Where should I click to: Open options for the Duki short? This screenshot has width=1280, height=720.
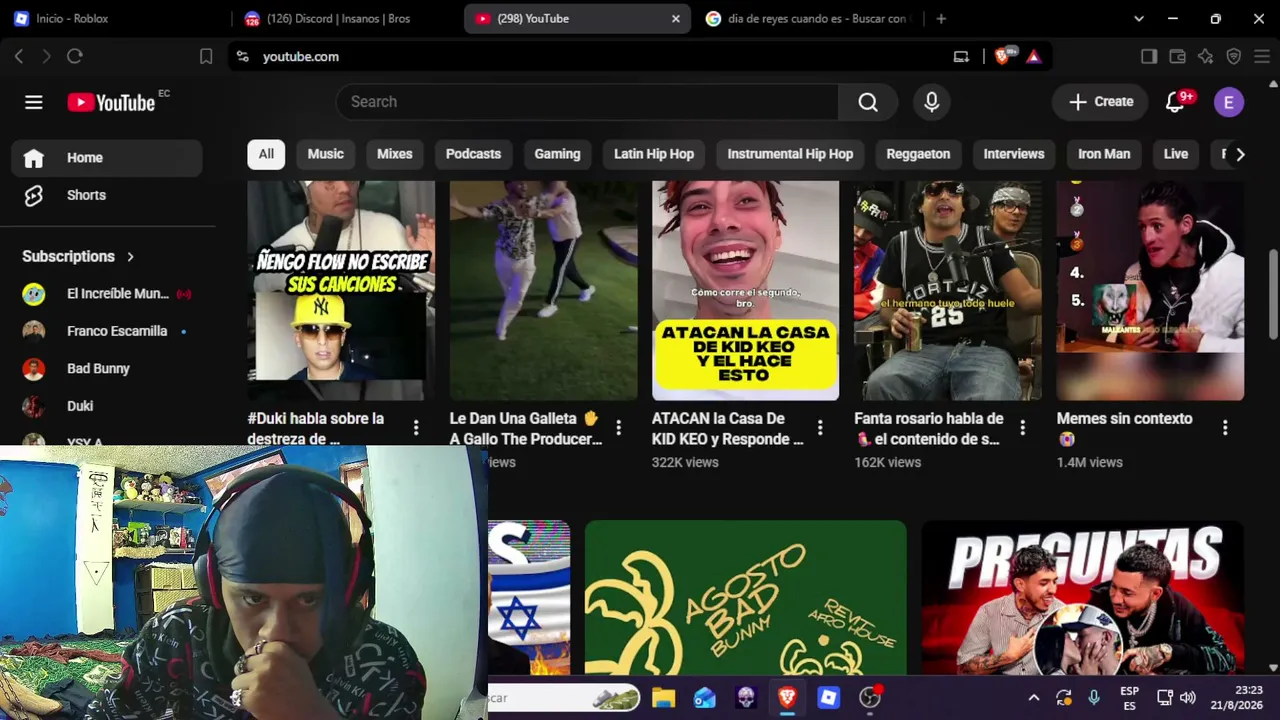(416, 428)
